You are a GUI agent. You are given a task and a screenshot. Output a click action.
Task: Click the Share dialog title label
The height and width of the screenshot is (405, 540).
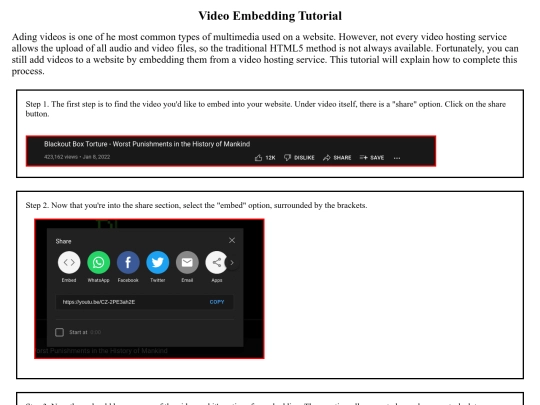tap(63, 241)
